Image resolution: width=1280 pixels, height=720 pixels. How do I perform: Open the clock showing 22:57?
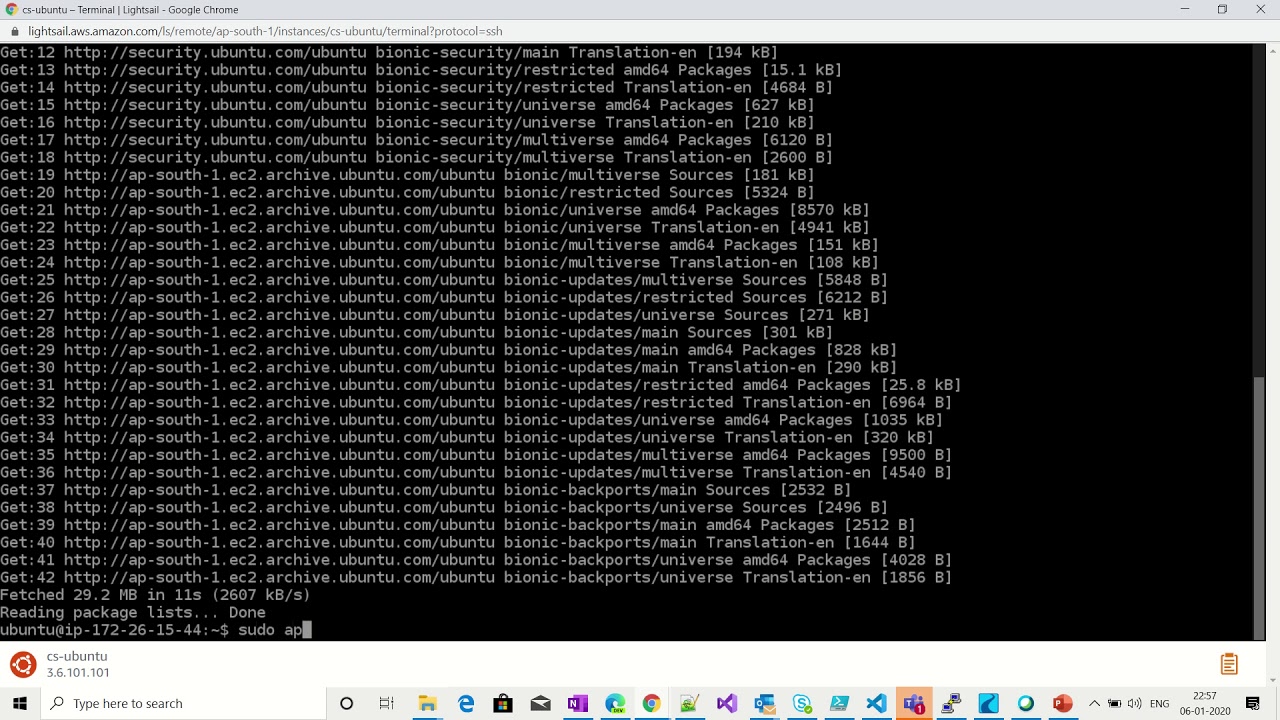[1205, 703]
